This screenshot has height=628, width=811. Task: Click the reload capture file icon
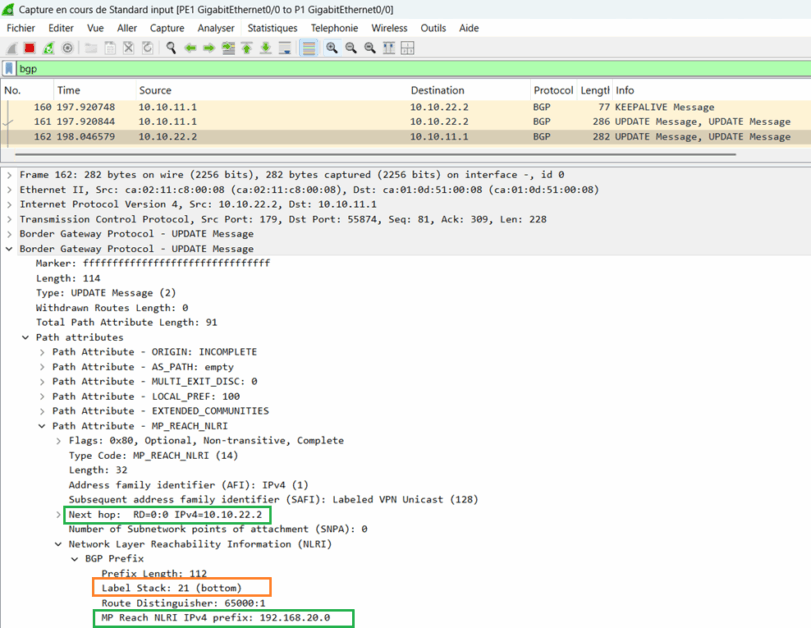tap(147, 48)
